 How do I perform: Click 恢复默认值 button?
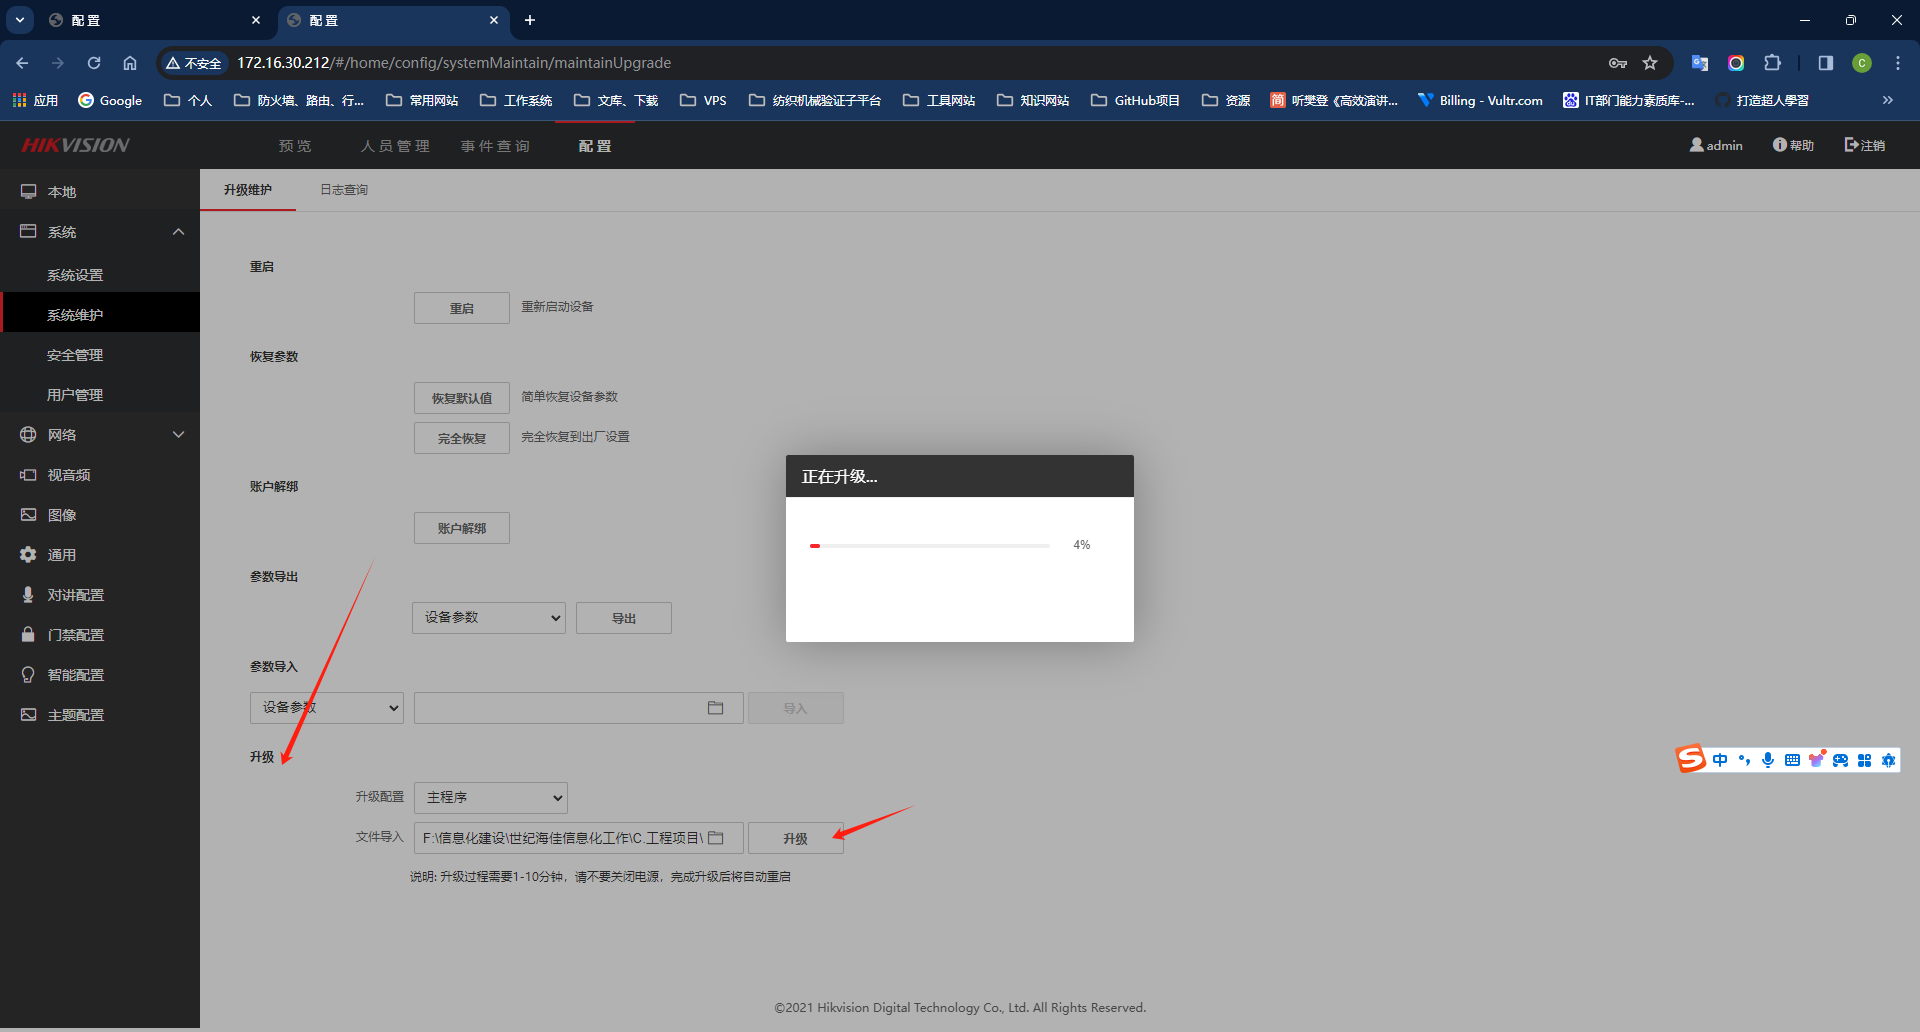click(462, 398)
